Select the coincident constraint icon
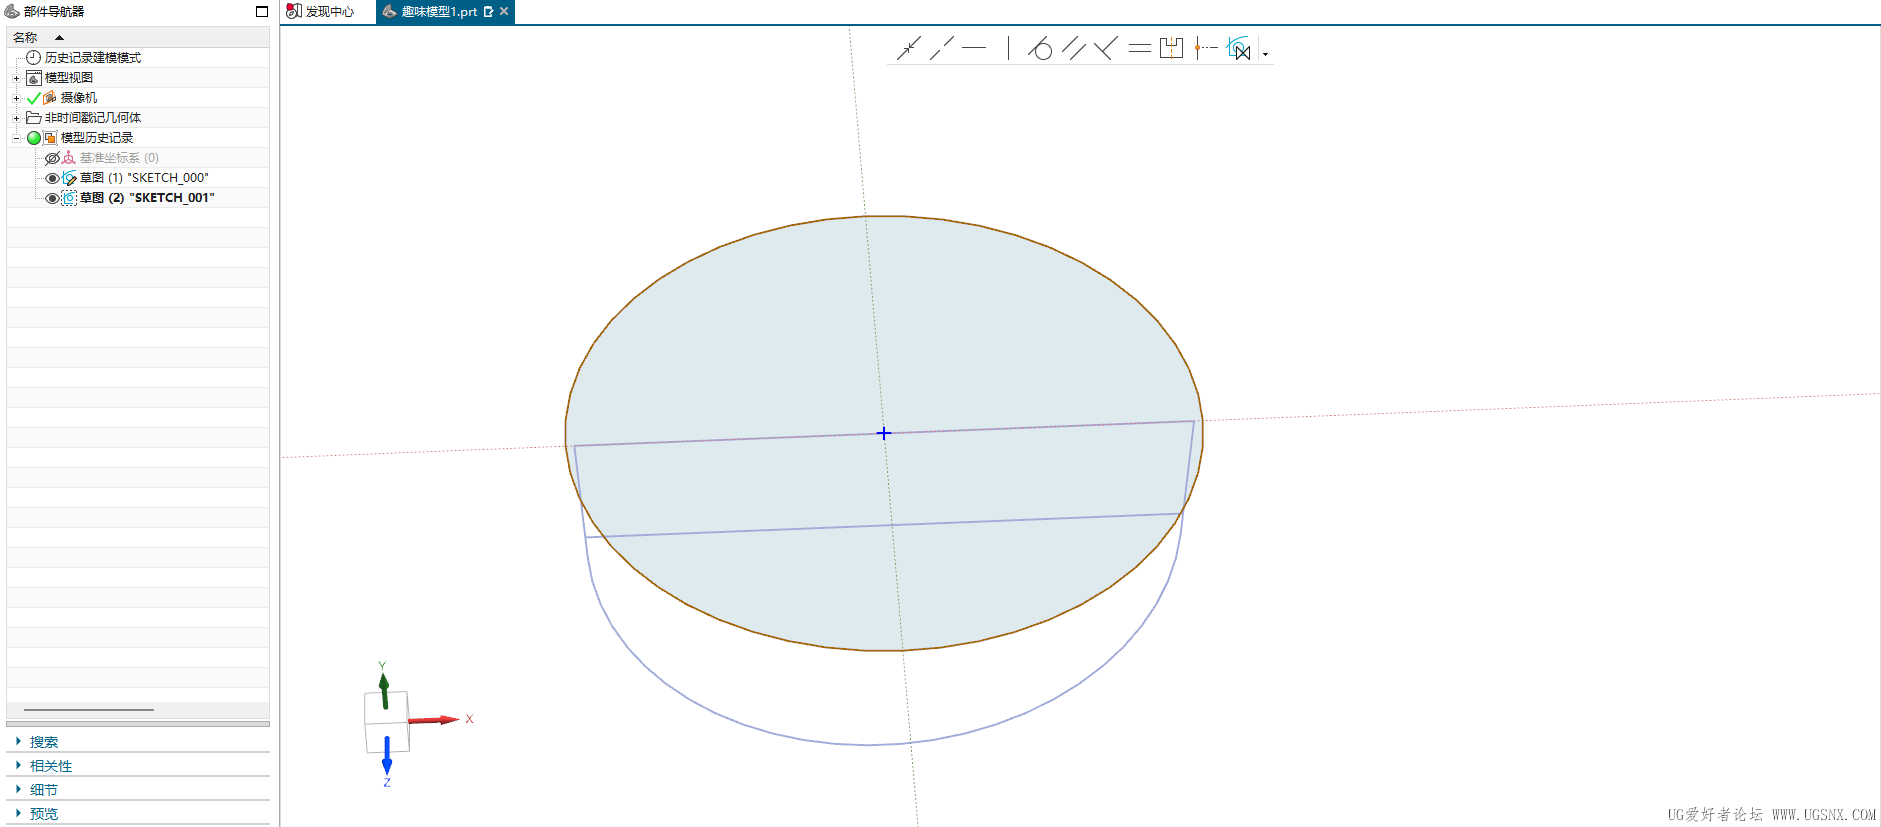Image resolution: width=1881 pixels, height=827 pixels. [908, 48]
